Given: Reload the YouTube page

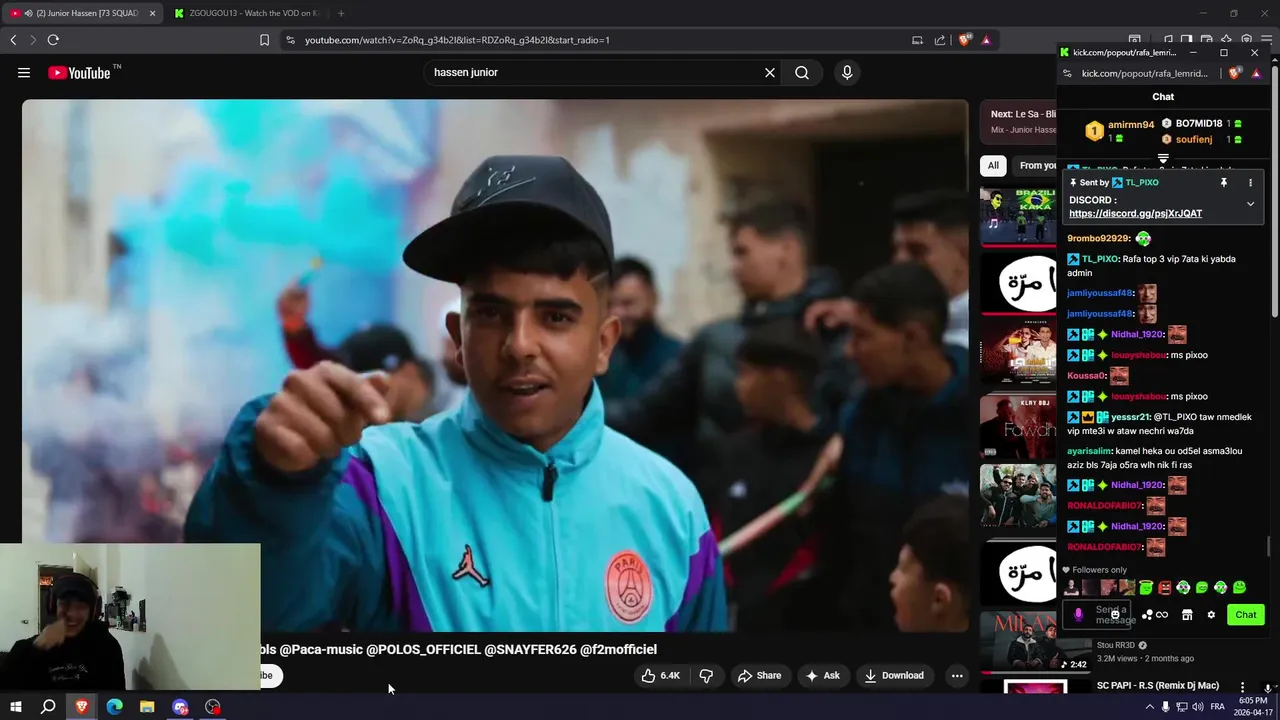Looking at the screenshot, I should (x=53, y=40).
